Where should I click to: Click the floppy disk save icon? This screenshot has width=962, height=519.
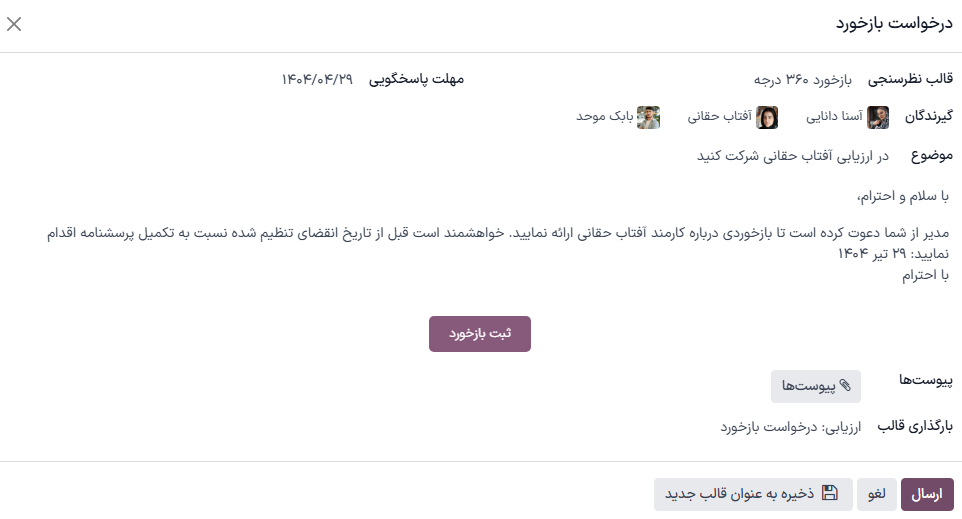[829, 493]
